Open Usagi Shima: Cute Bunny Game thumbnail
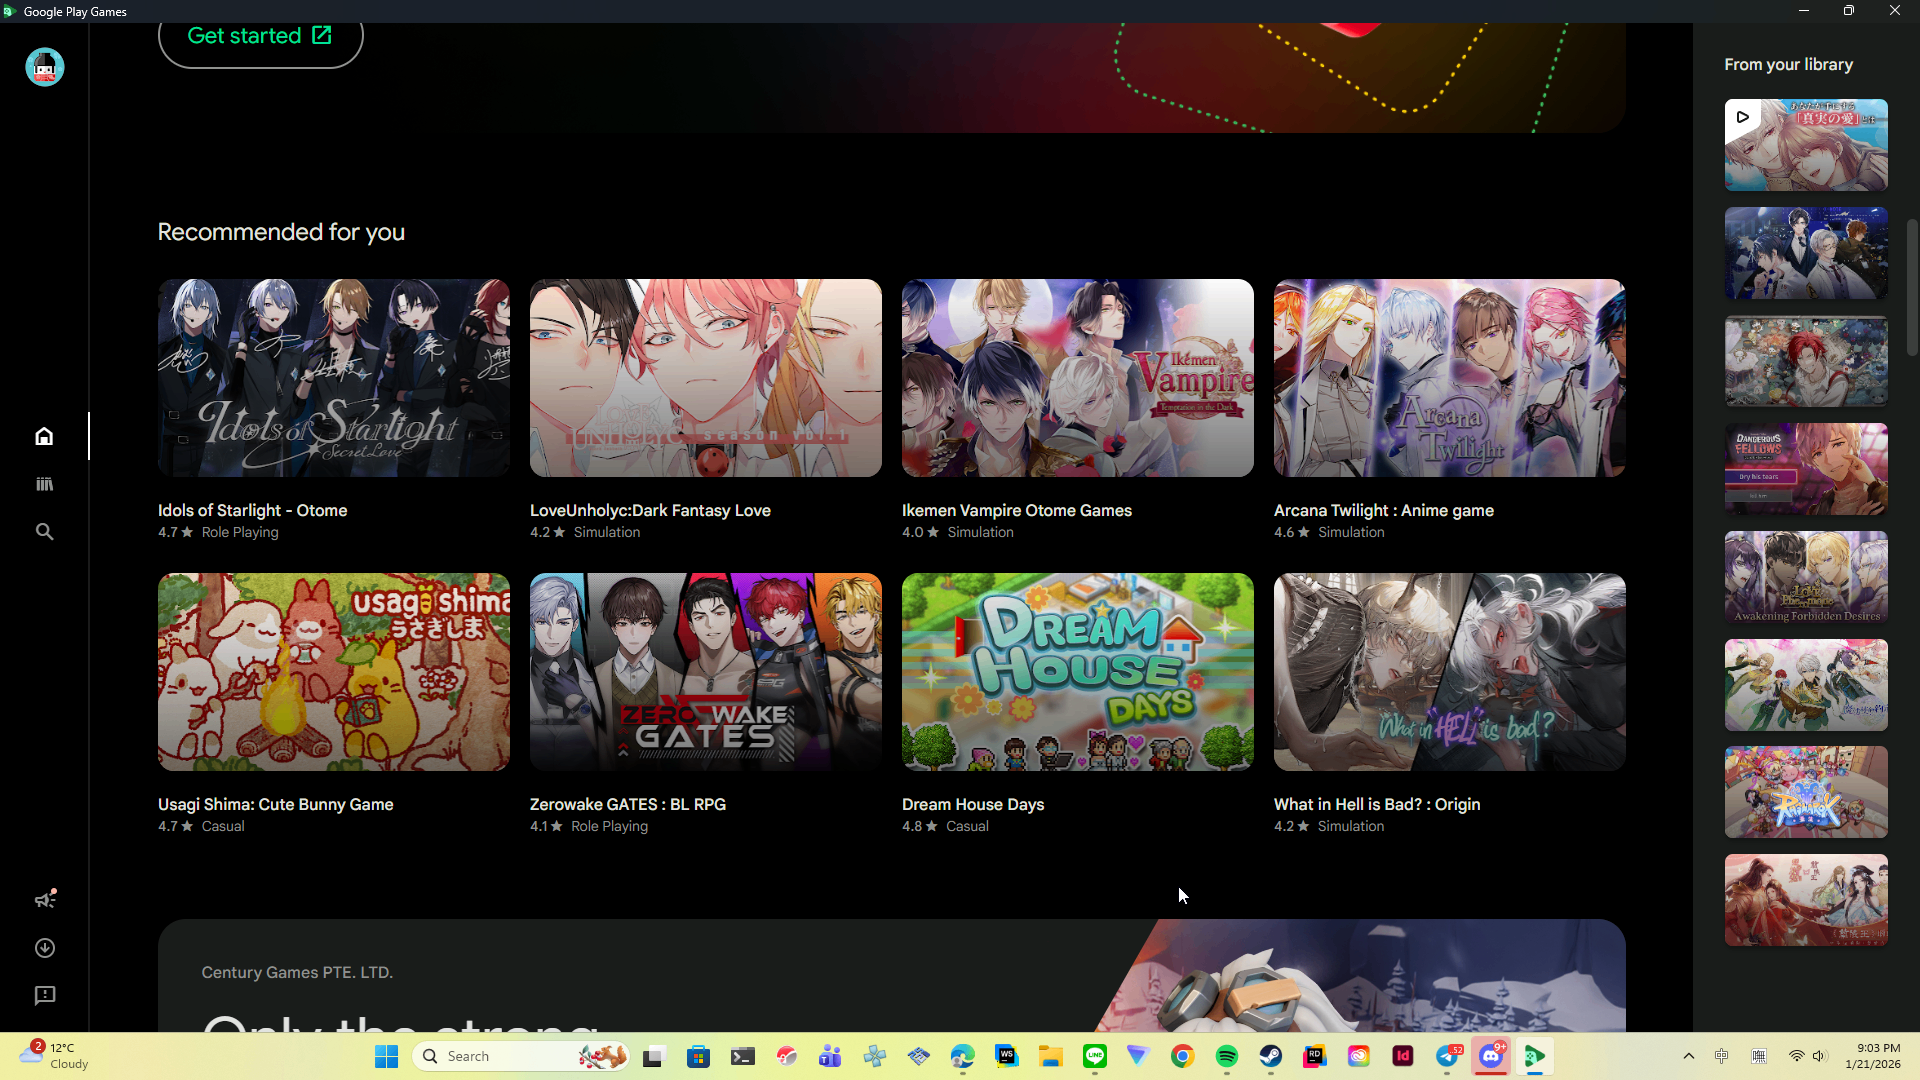Screen dimensions: 1920x1080 tap(333, 672)
